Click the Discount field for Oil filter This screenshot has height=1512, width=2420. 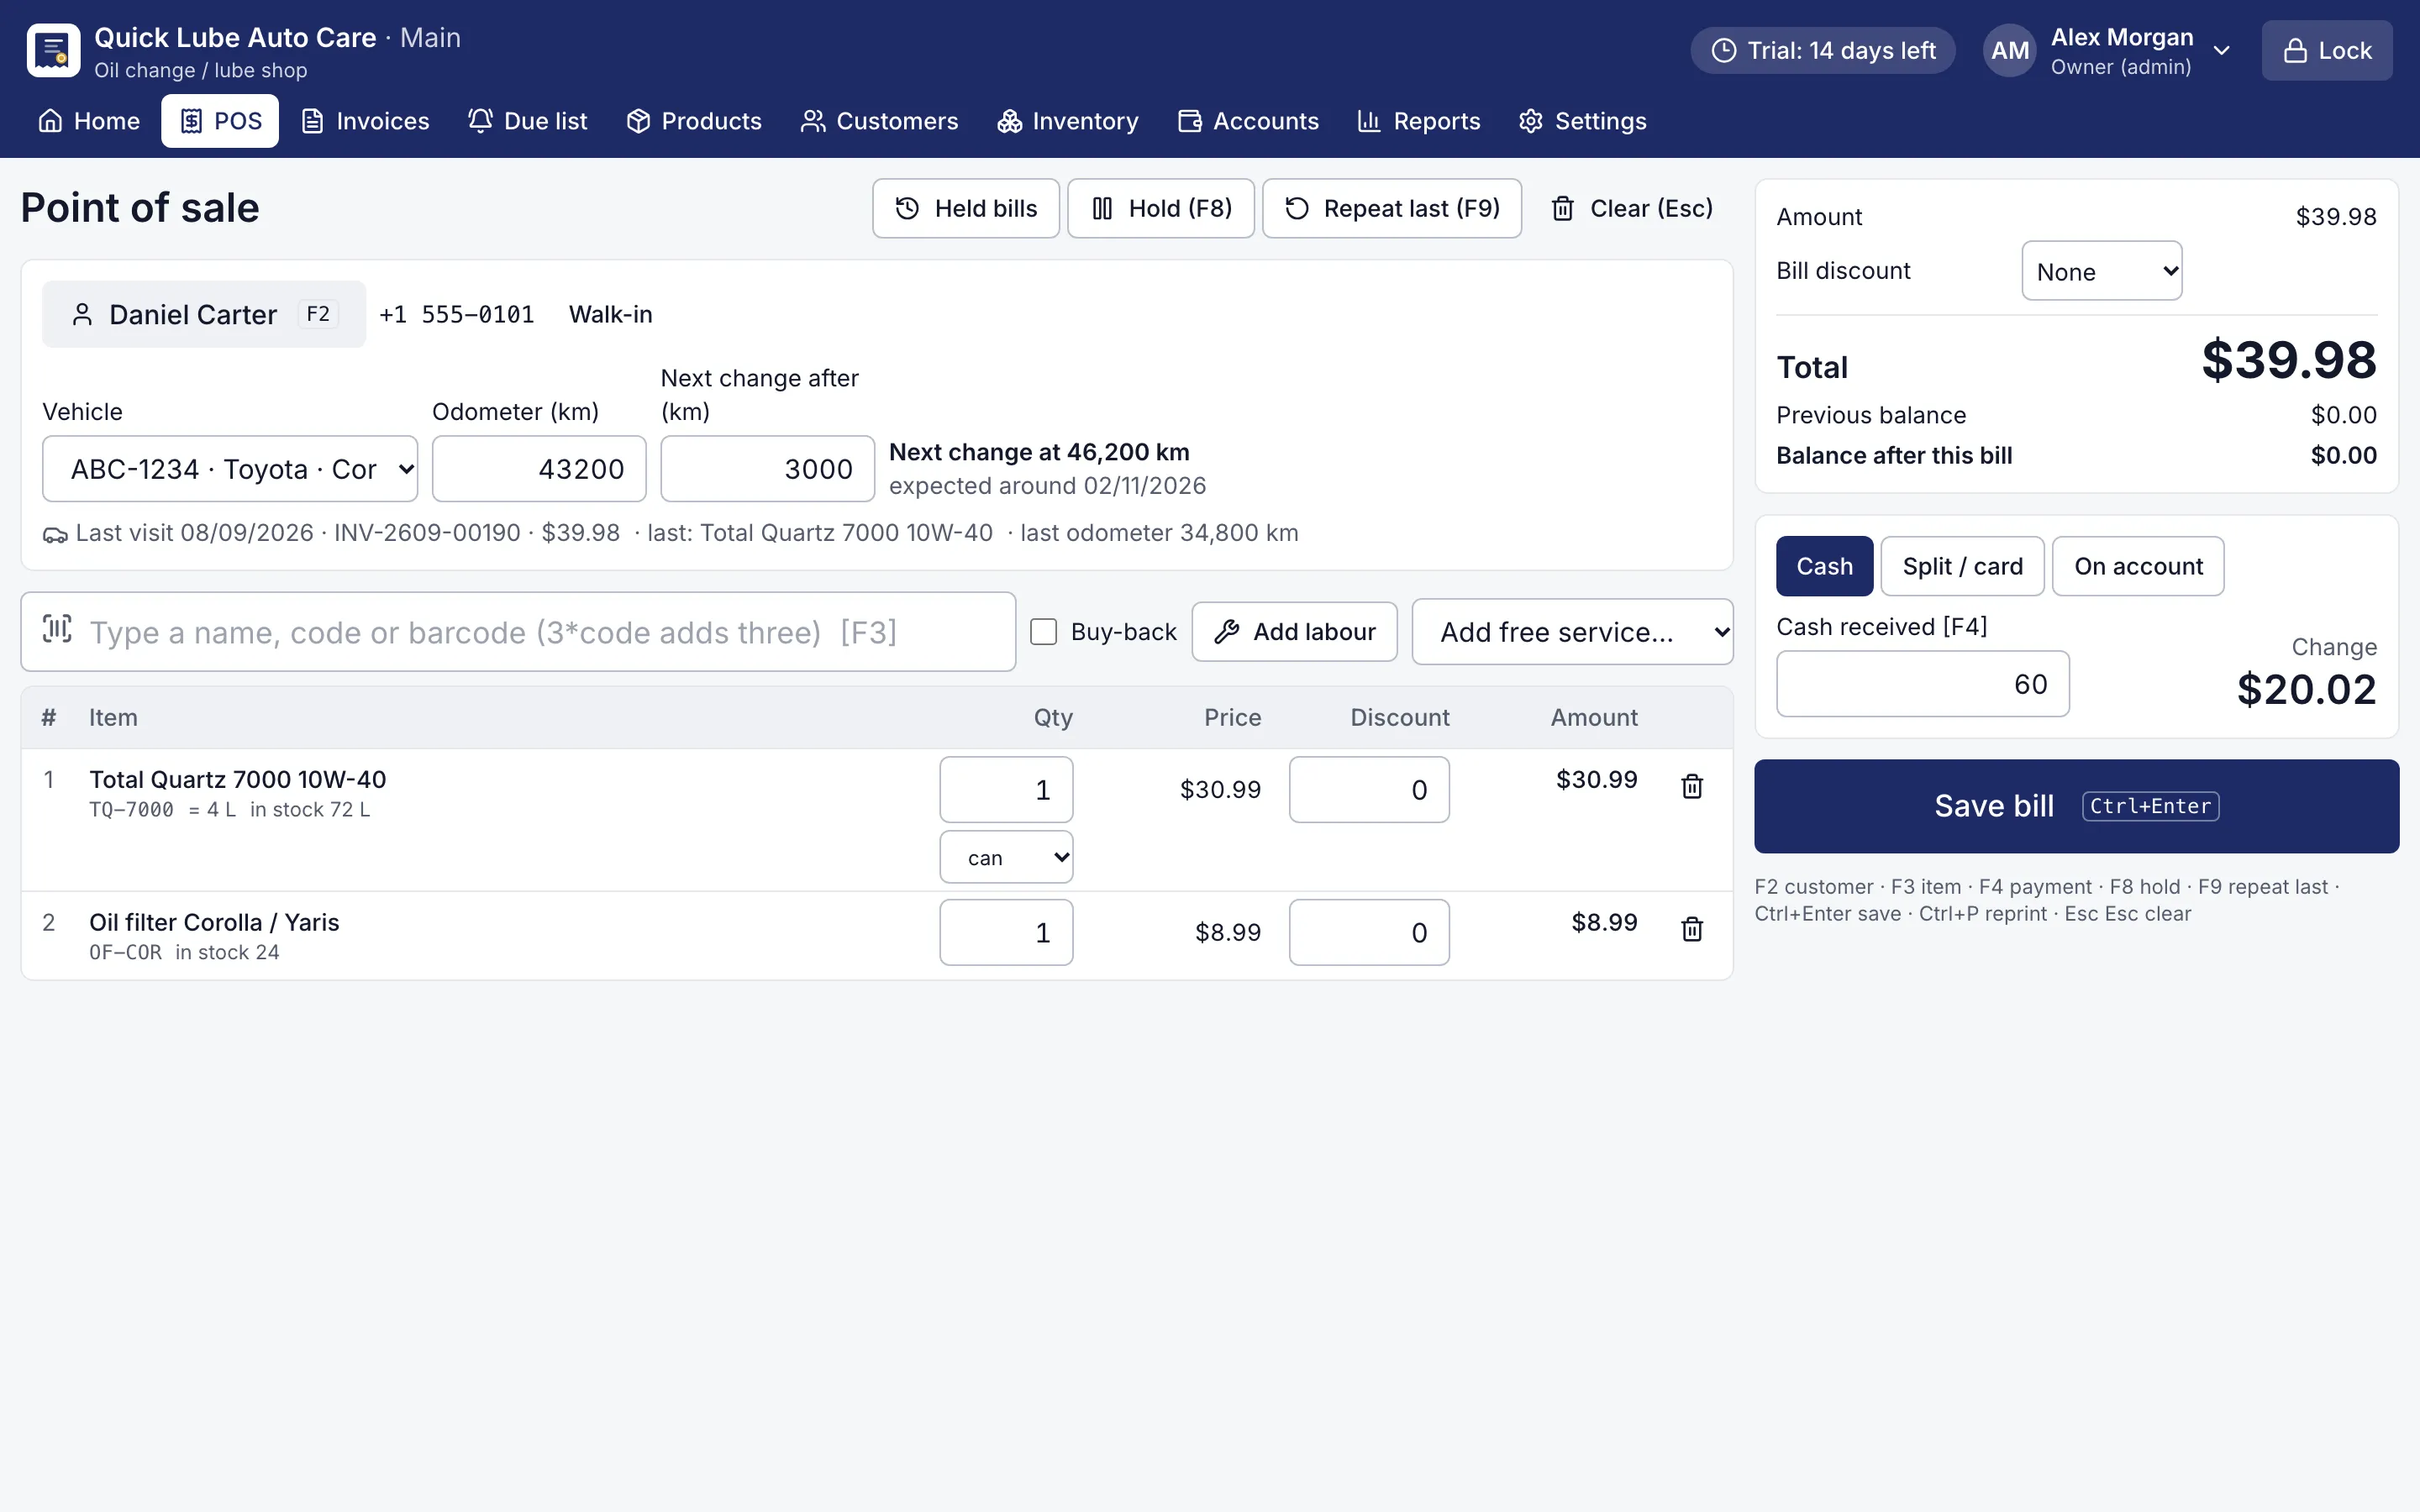(x=1369, y=932)
